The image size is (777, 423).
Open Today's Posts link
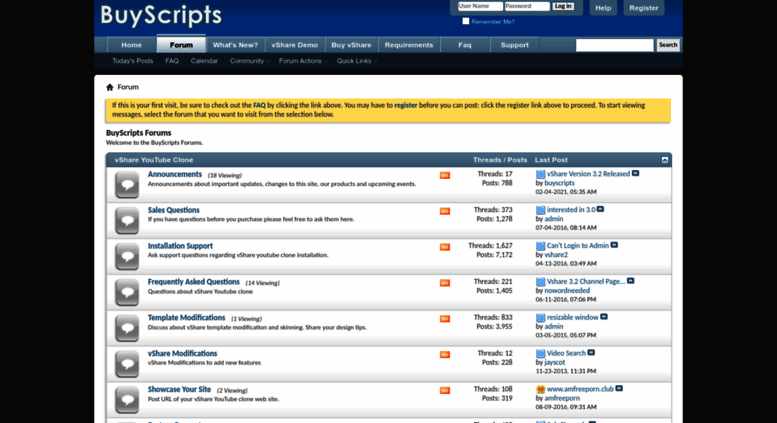132,61
